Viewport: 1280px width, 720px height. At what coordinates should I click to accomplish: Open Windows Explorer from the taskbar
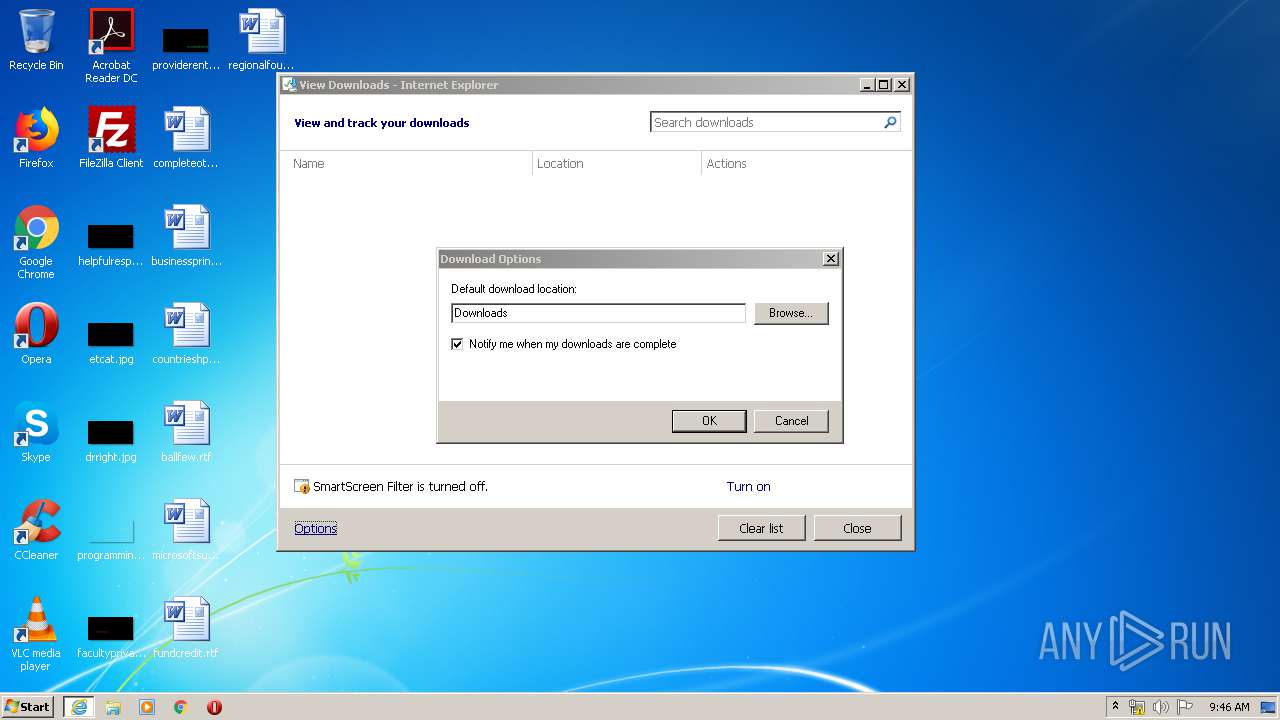click(113, 707)
